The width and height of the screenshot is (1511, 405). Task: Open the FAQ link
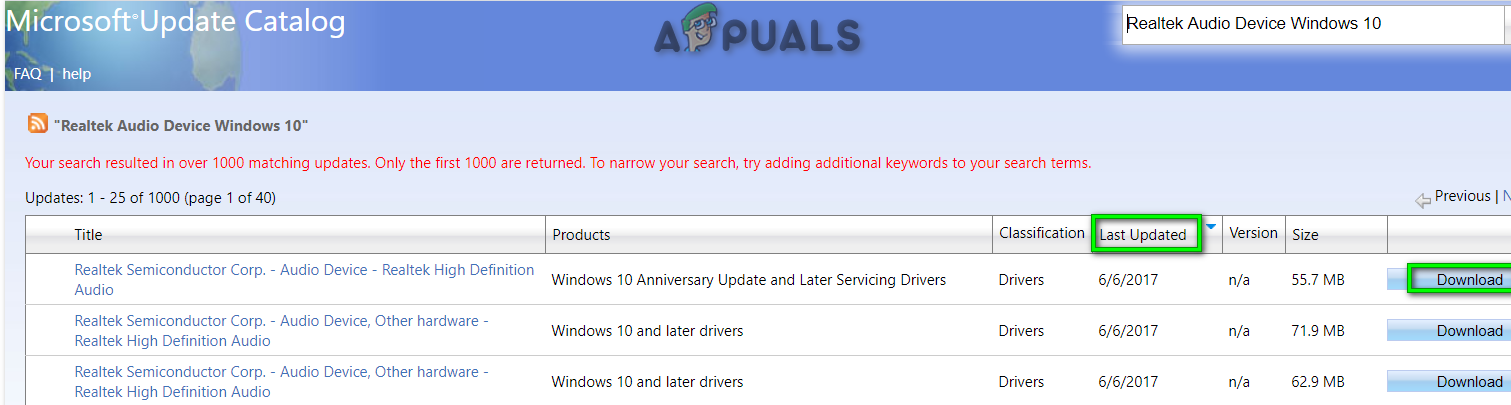tap(28, 74)
